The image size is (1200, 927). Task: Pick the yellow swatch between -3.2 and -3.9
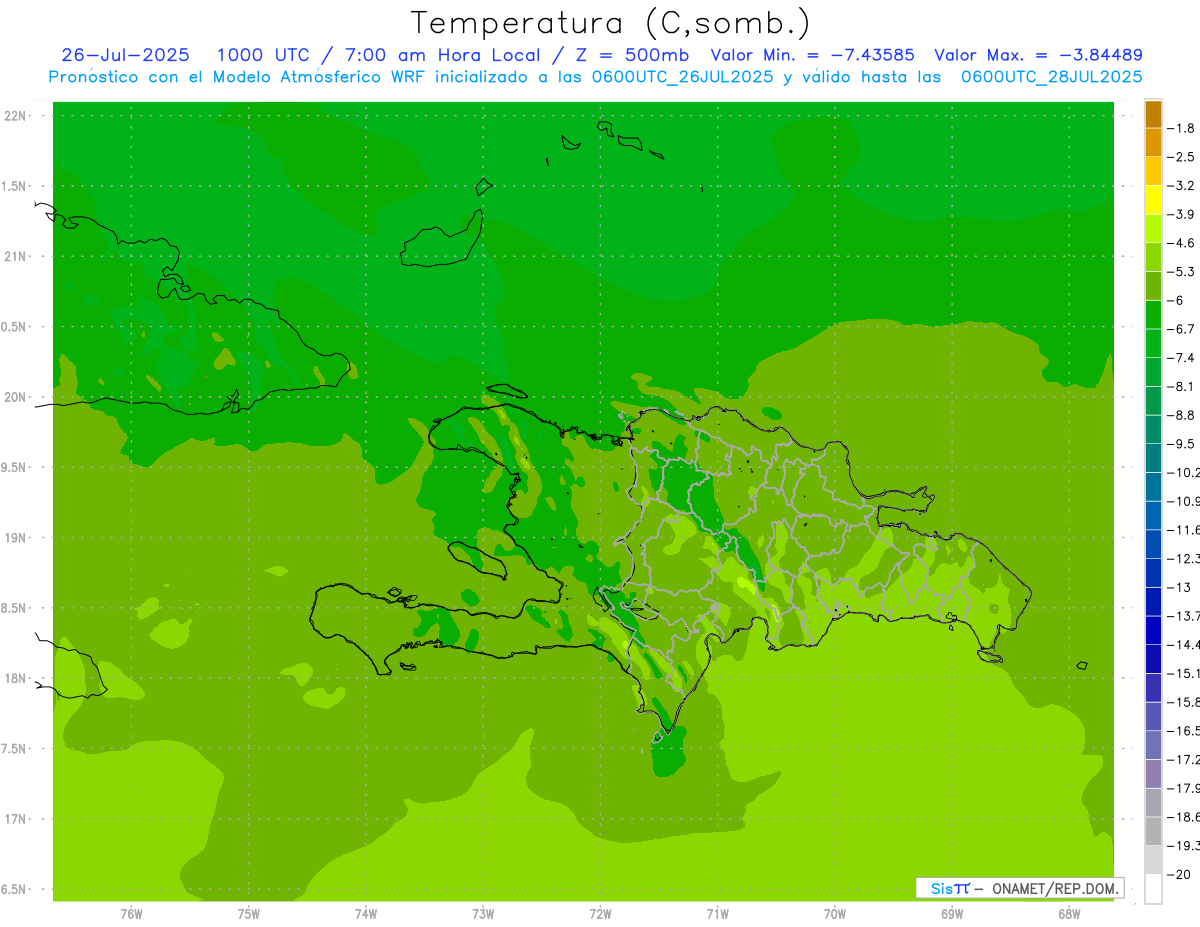[1153, 200]
